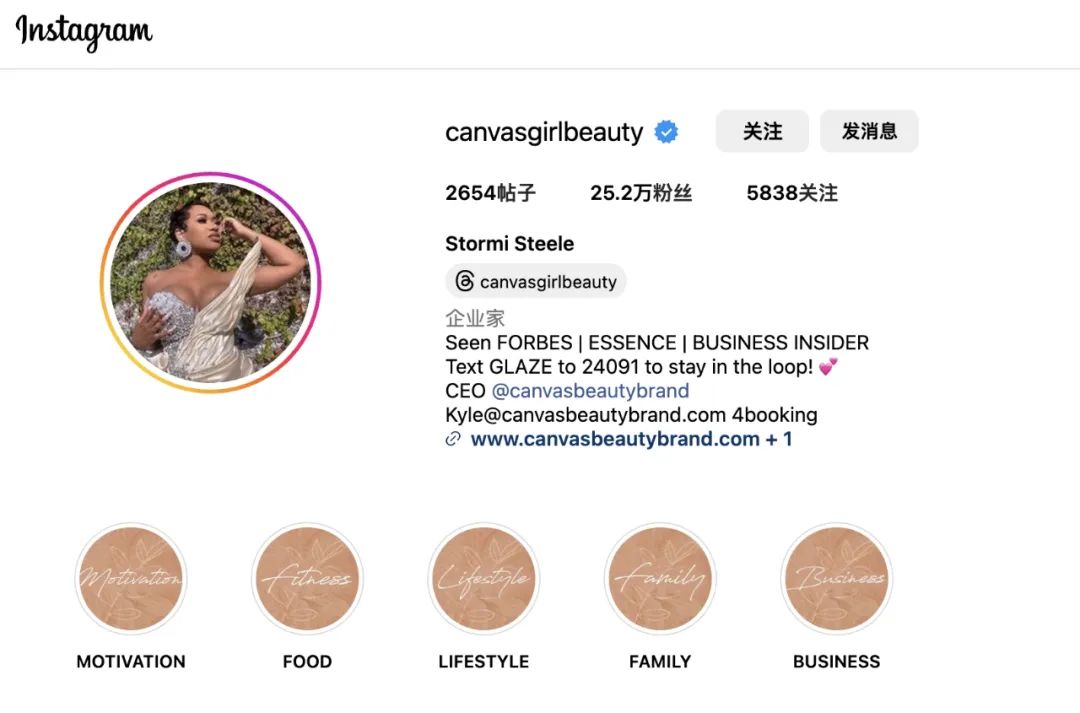1080x713 pixels.
Task: Click the blue verified badge
Action: (666, 132)
